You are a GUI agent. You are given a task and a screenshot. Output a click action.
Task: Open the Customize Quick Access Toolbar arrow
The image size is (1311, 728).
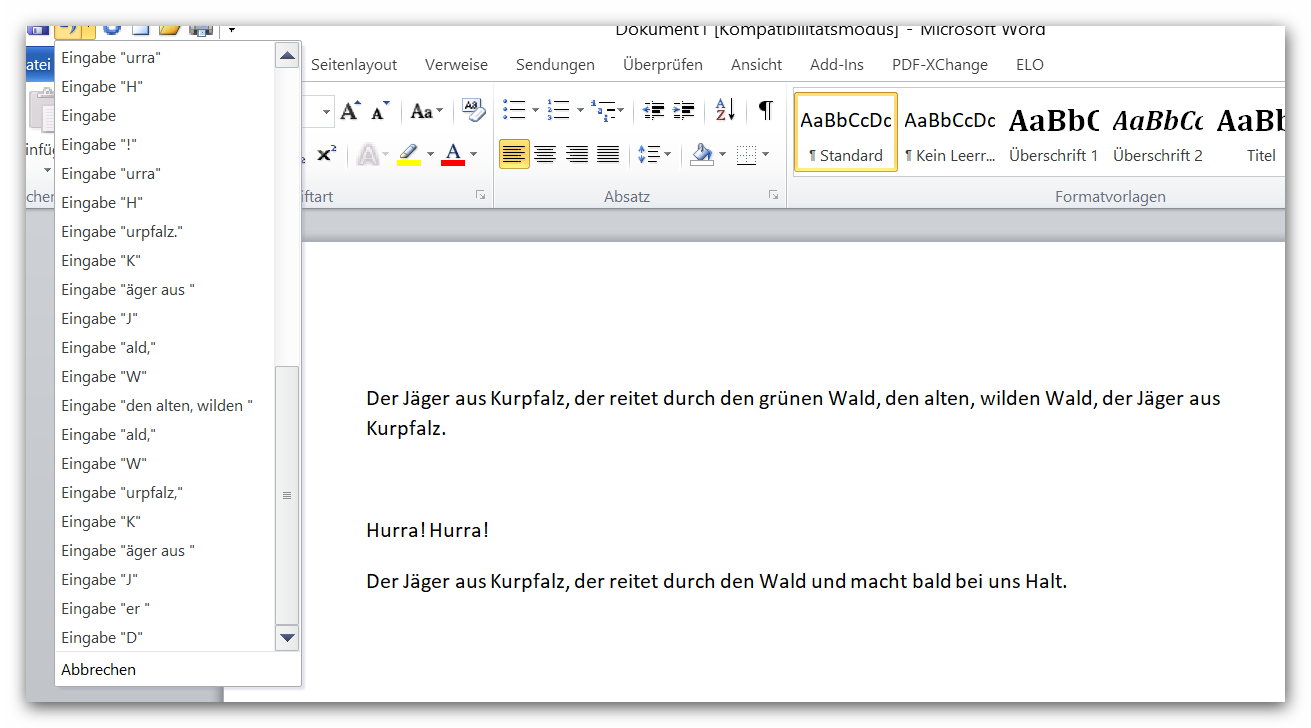(231, 28)
